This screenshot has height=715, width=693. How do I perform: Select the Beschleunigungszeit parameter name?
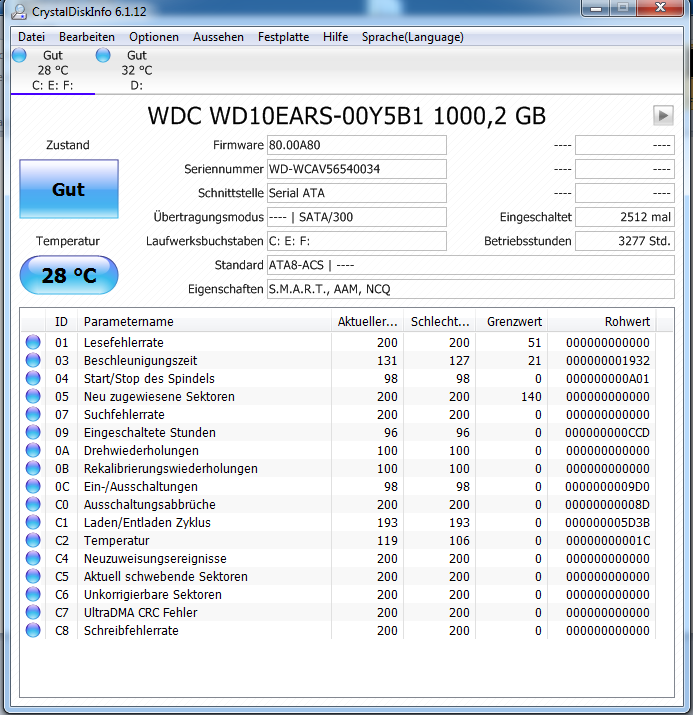[x=140, y=361]
